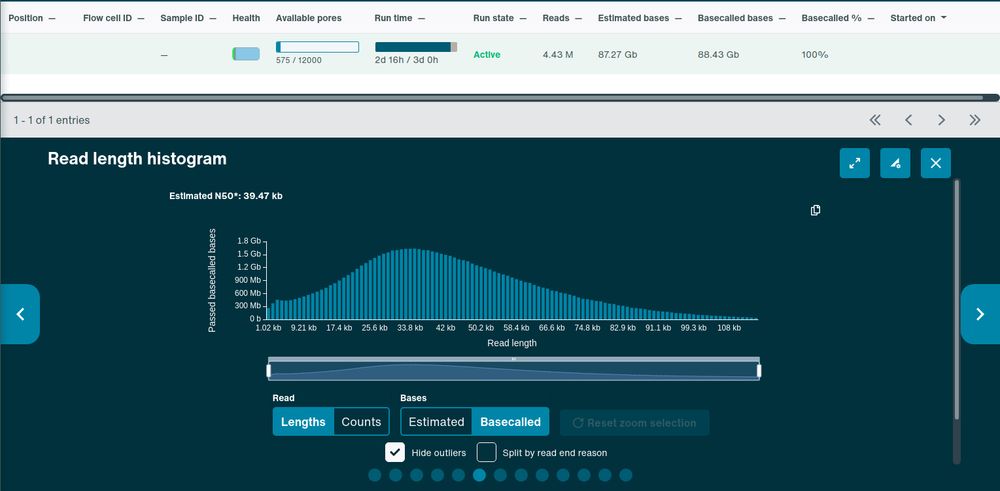Sort by the Run time column

point(400,18)
